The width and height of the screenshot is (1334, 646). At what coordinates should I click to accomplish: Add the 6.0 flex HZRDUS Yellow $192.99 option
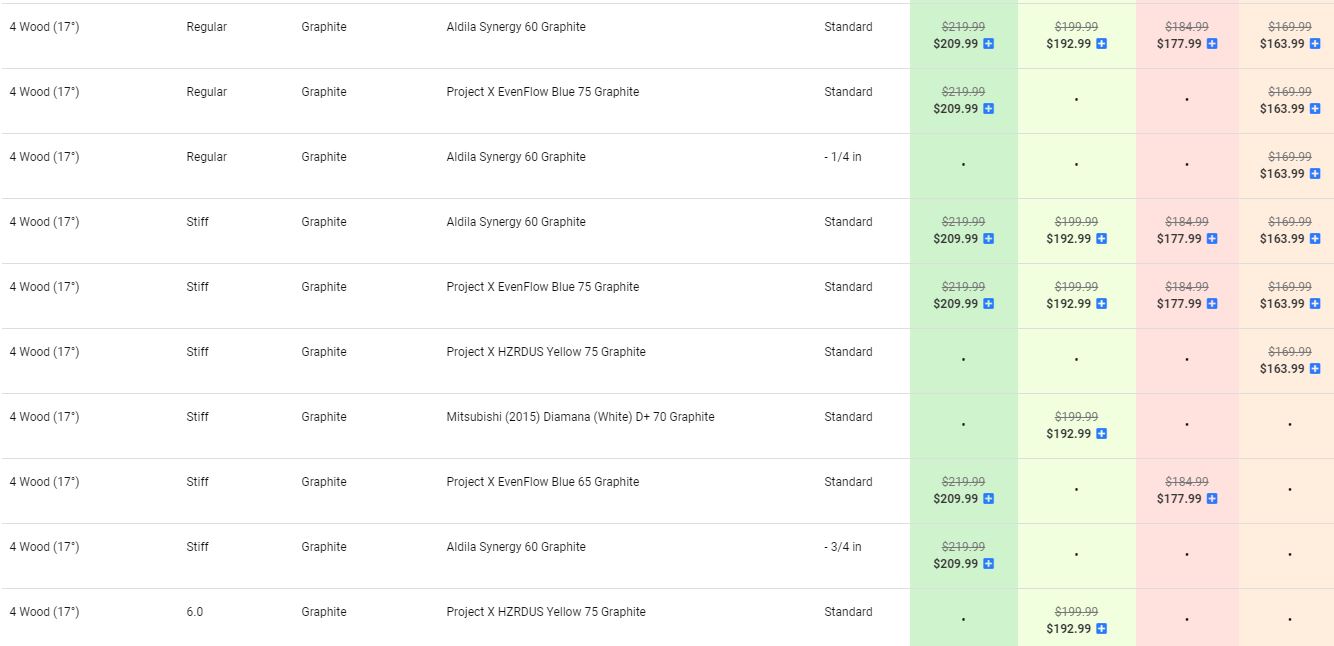click(1102, 629)
